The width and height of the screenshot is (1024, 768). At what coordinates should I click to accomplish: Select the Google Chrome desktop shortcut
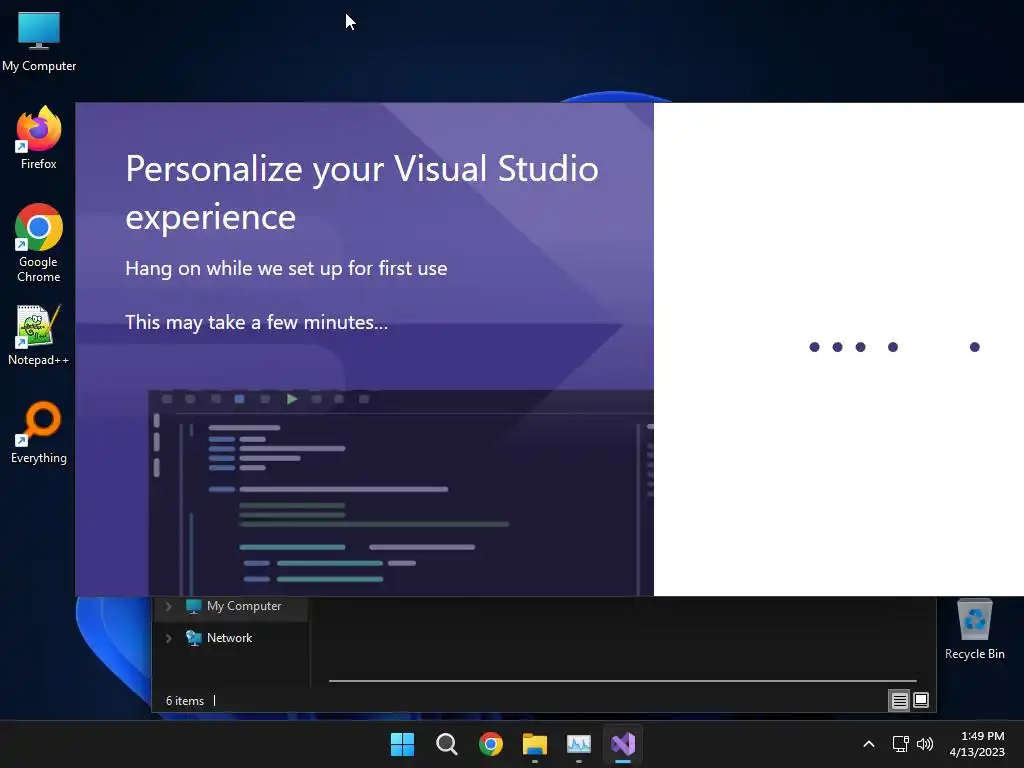tap(39, 243)
